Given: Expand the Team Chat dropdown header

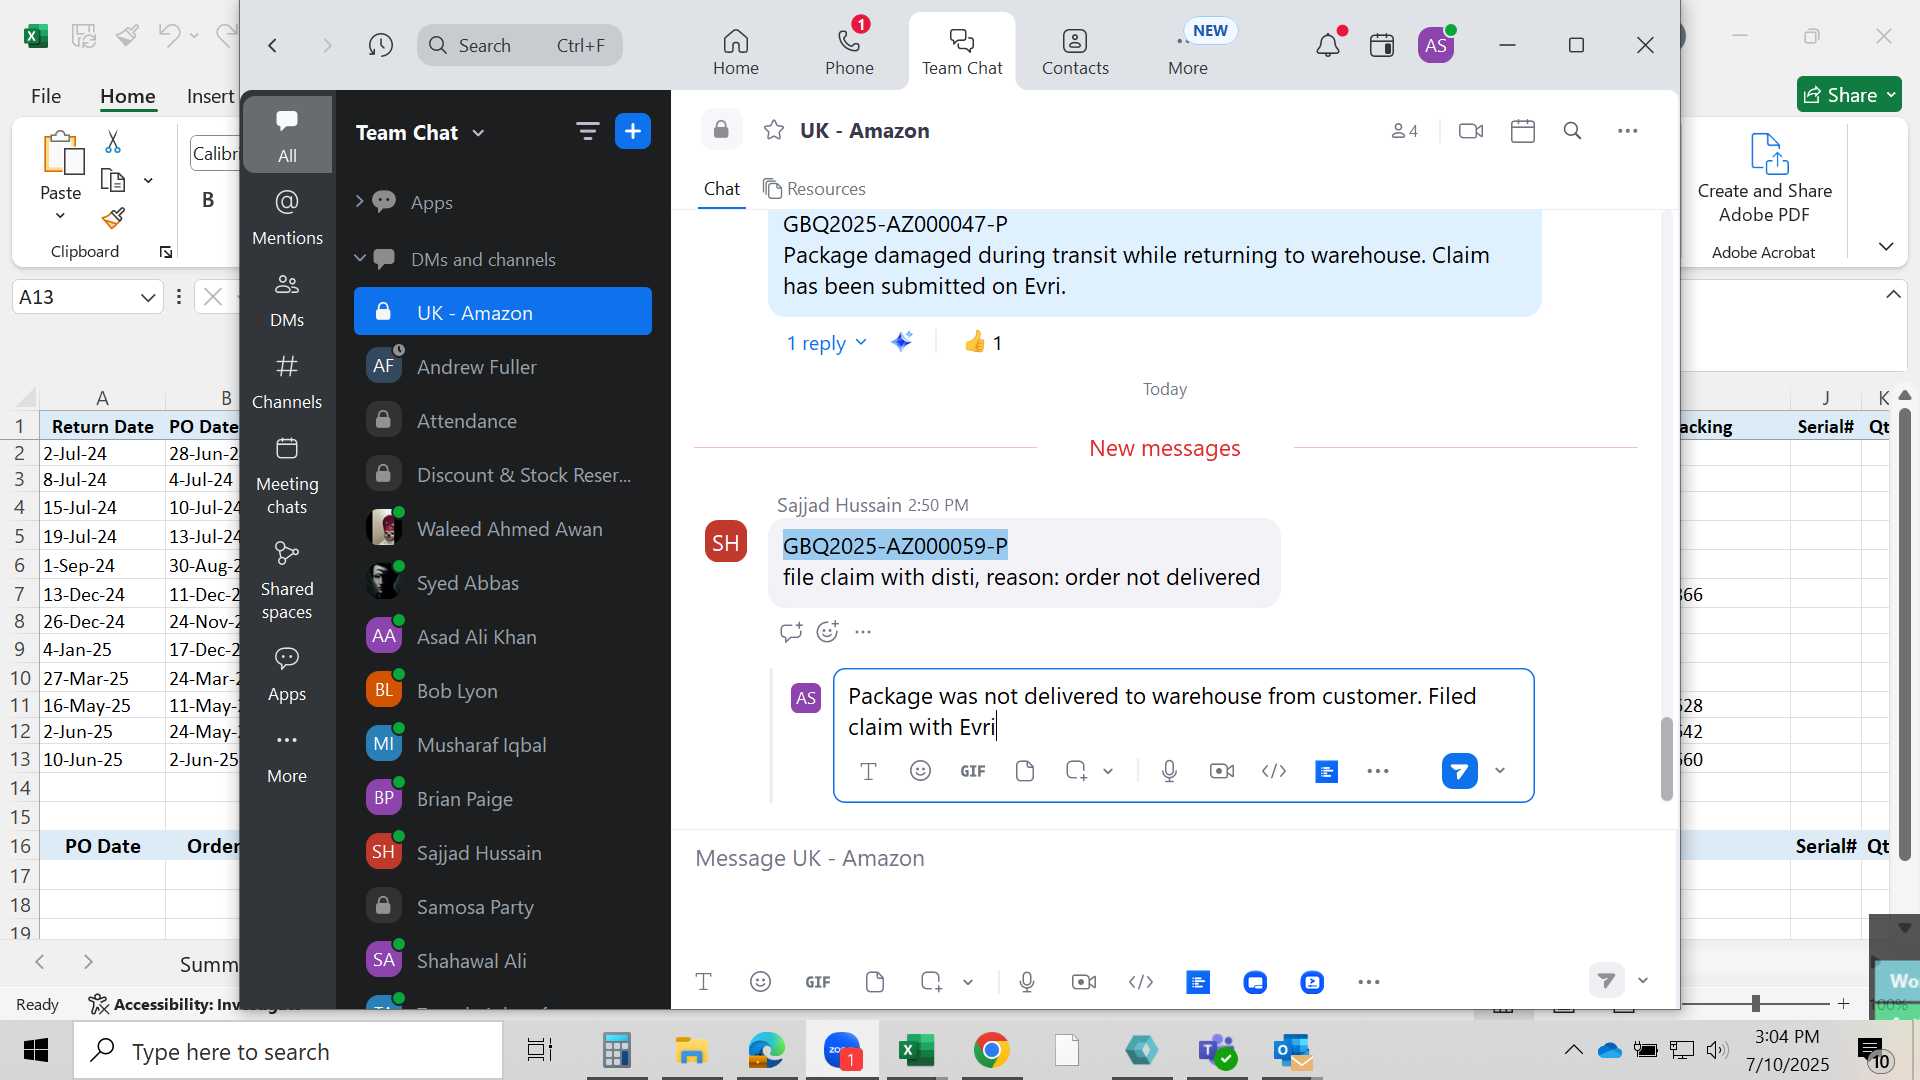Looking at the screenshot, I should [x=420, y=132].
